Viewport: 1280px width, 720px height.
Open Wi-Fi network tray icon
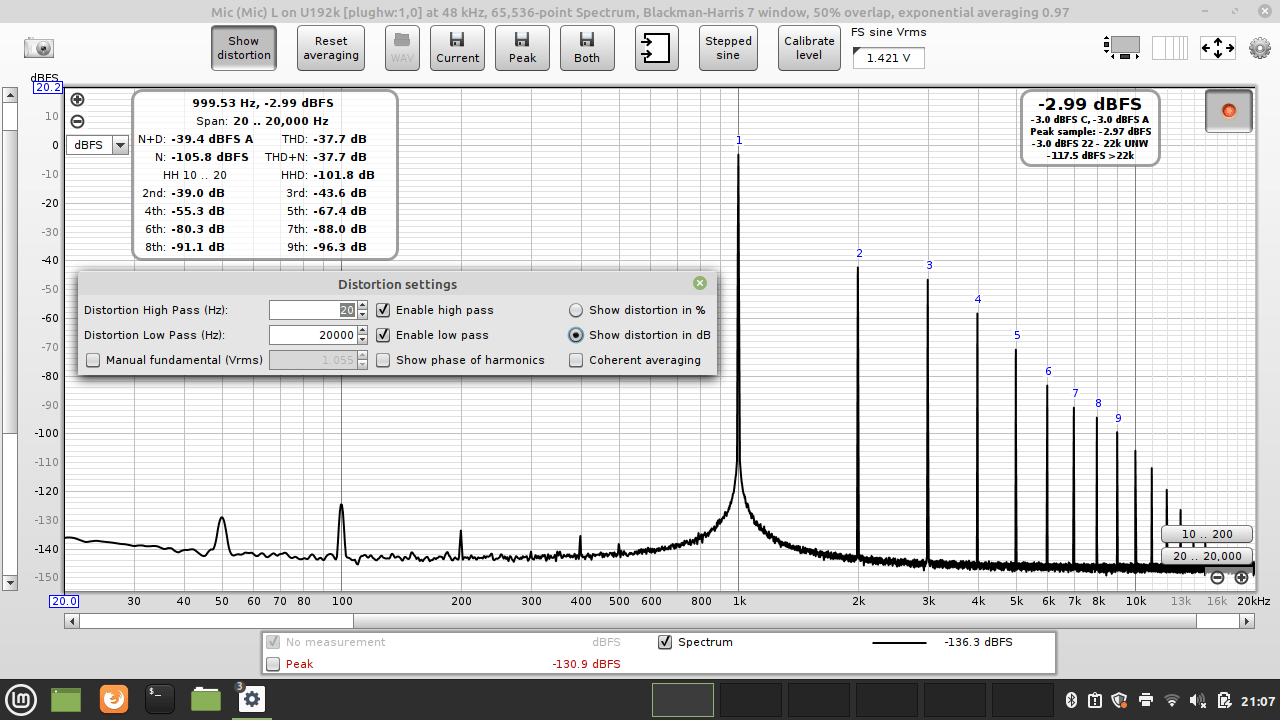[x=1172, y=700]
